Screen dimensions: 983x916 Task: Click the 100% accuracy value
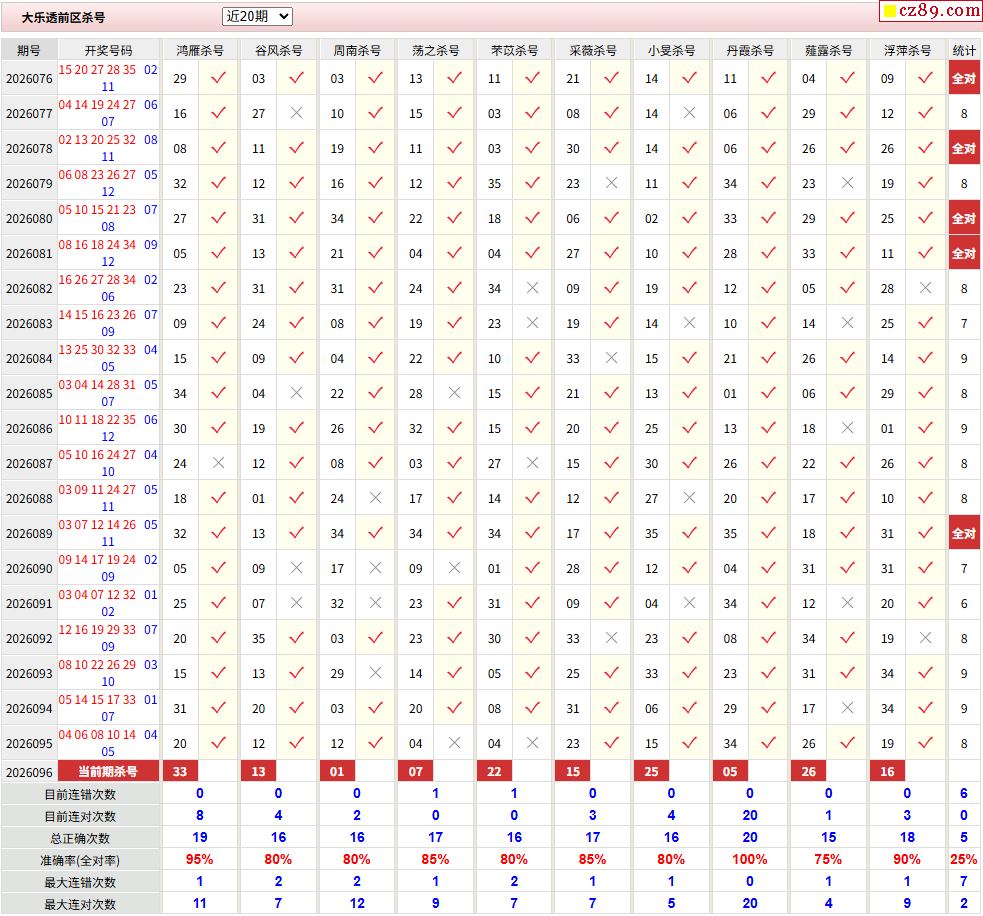click(x=750, y=859)
